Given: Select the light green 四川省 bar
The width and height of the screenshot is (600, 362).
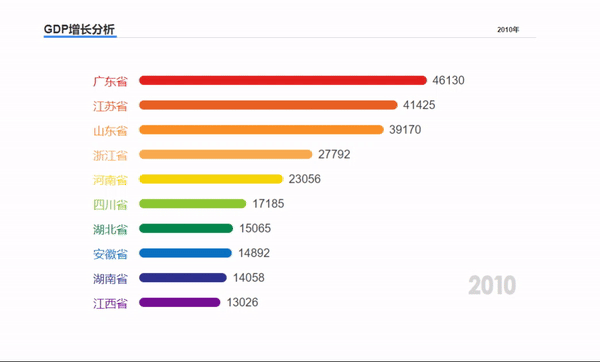Looking at the screenshot, I should click(x=192, y=204).
